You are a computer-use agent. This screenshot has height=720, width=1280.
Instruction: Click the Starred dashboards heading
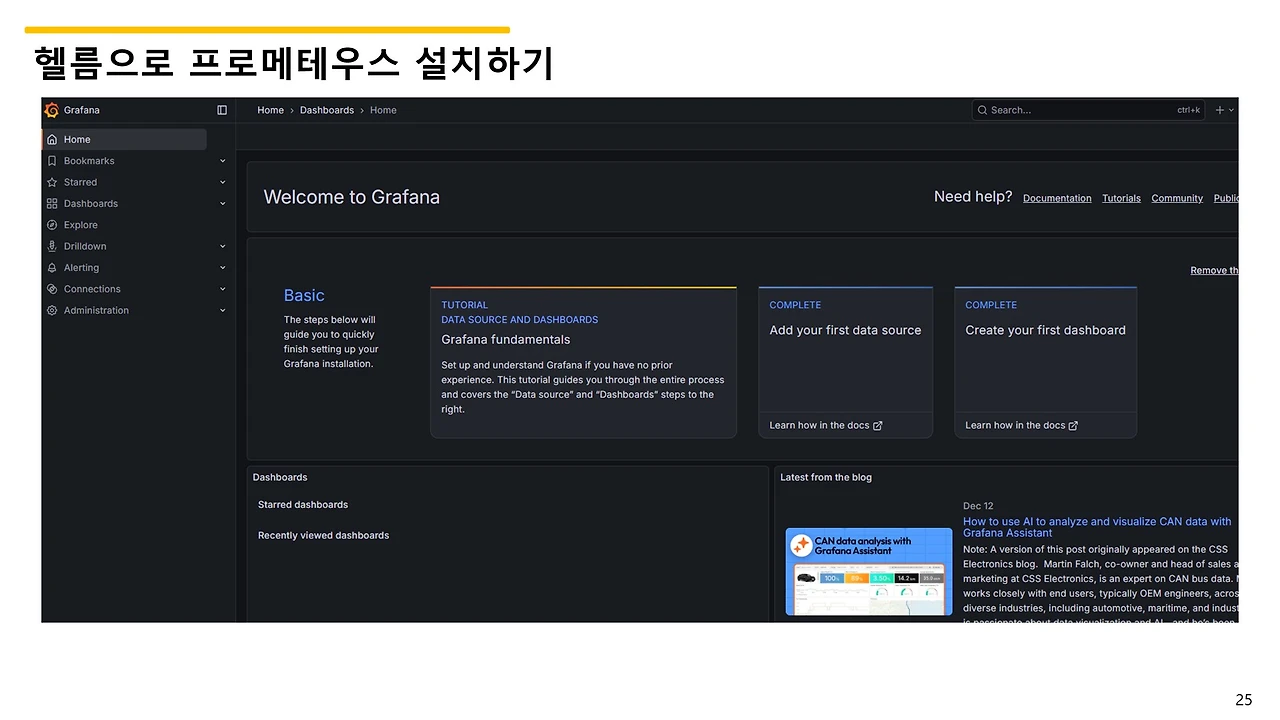point(303,505)
